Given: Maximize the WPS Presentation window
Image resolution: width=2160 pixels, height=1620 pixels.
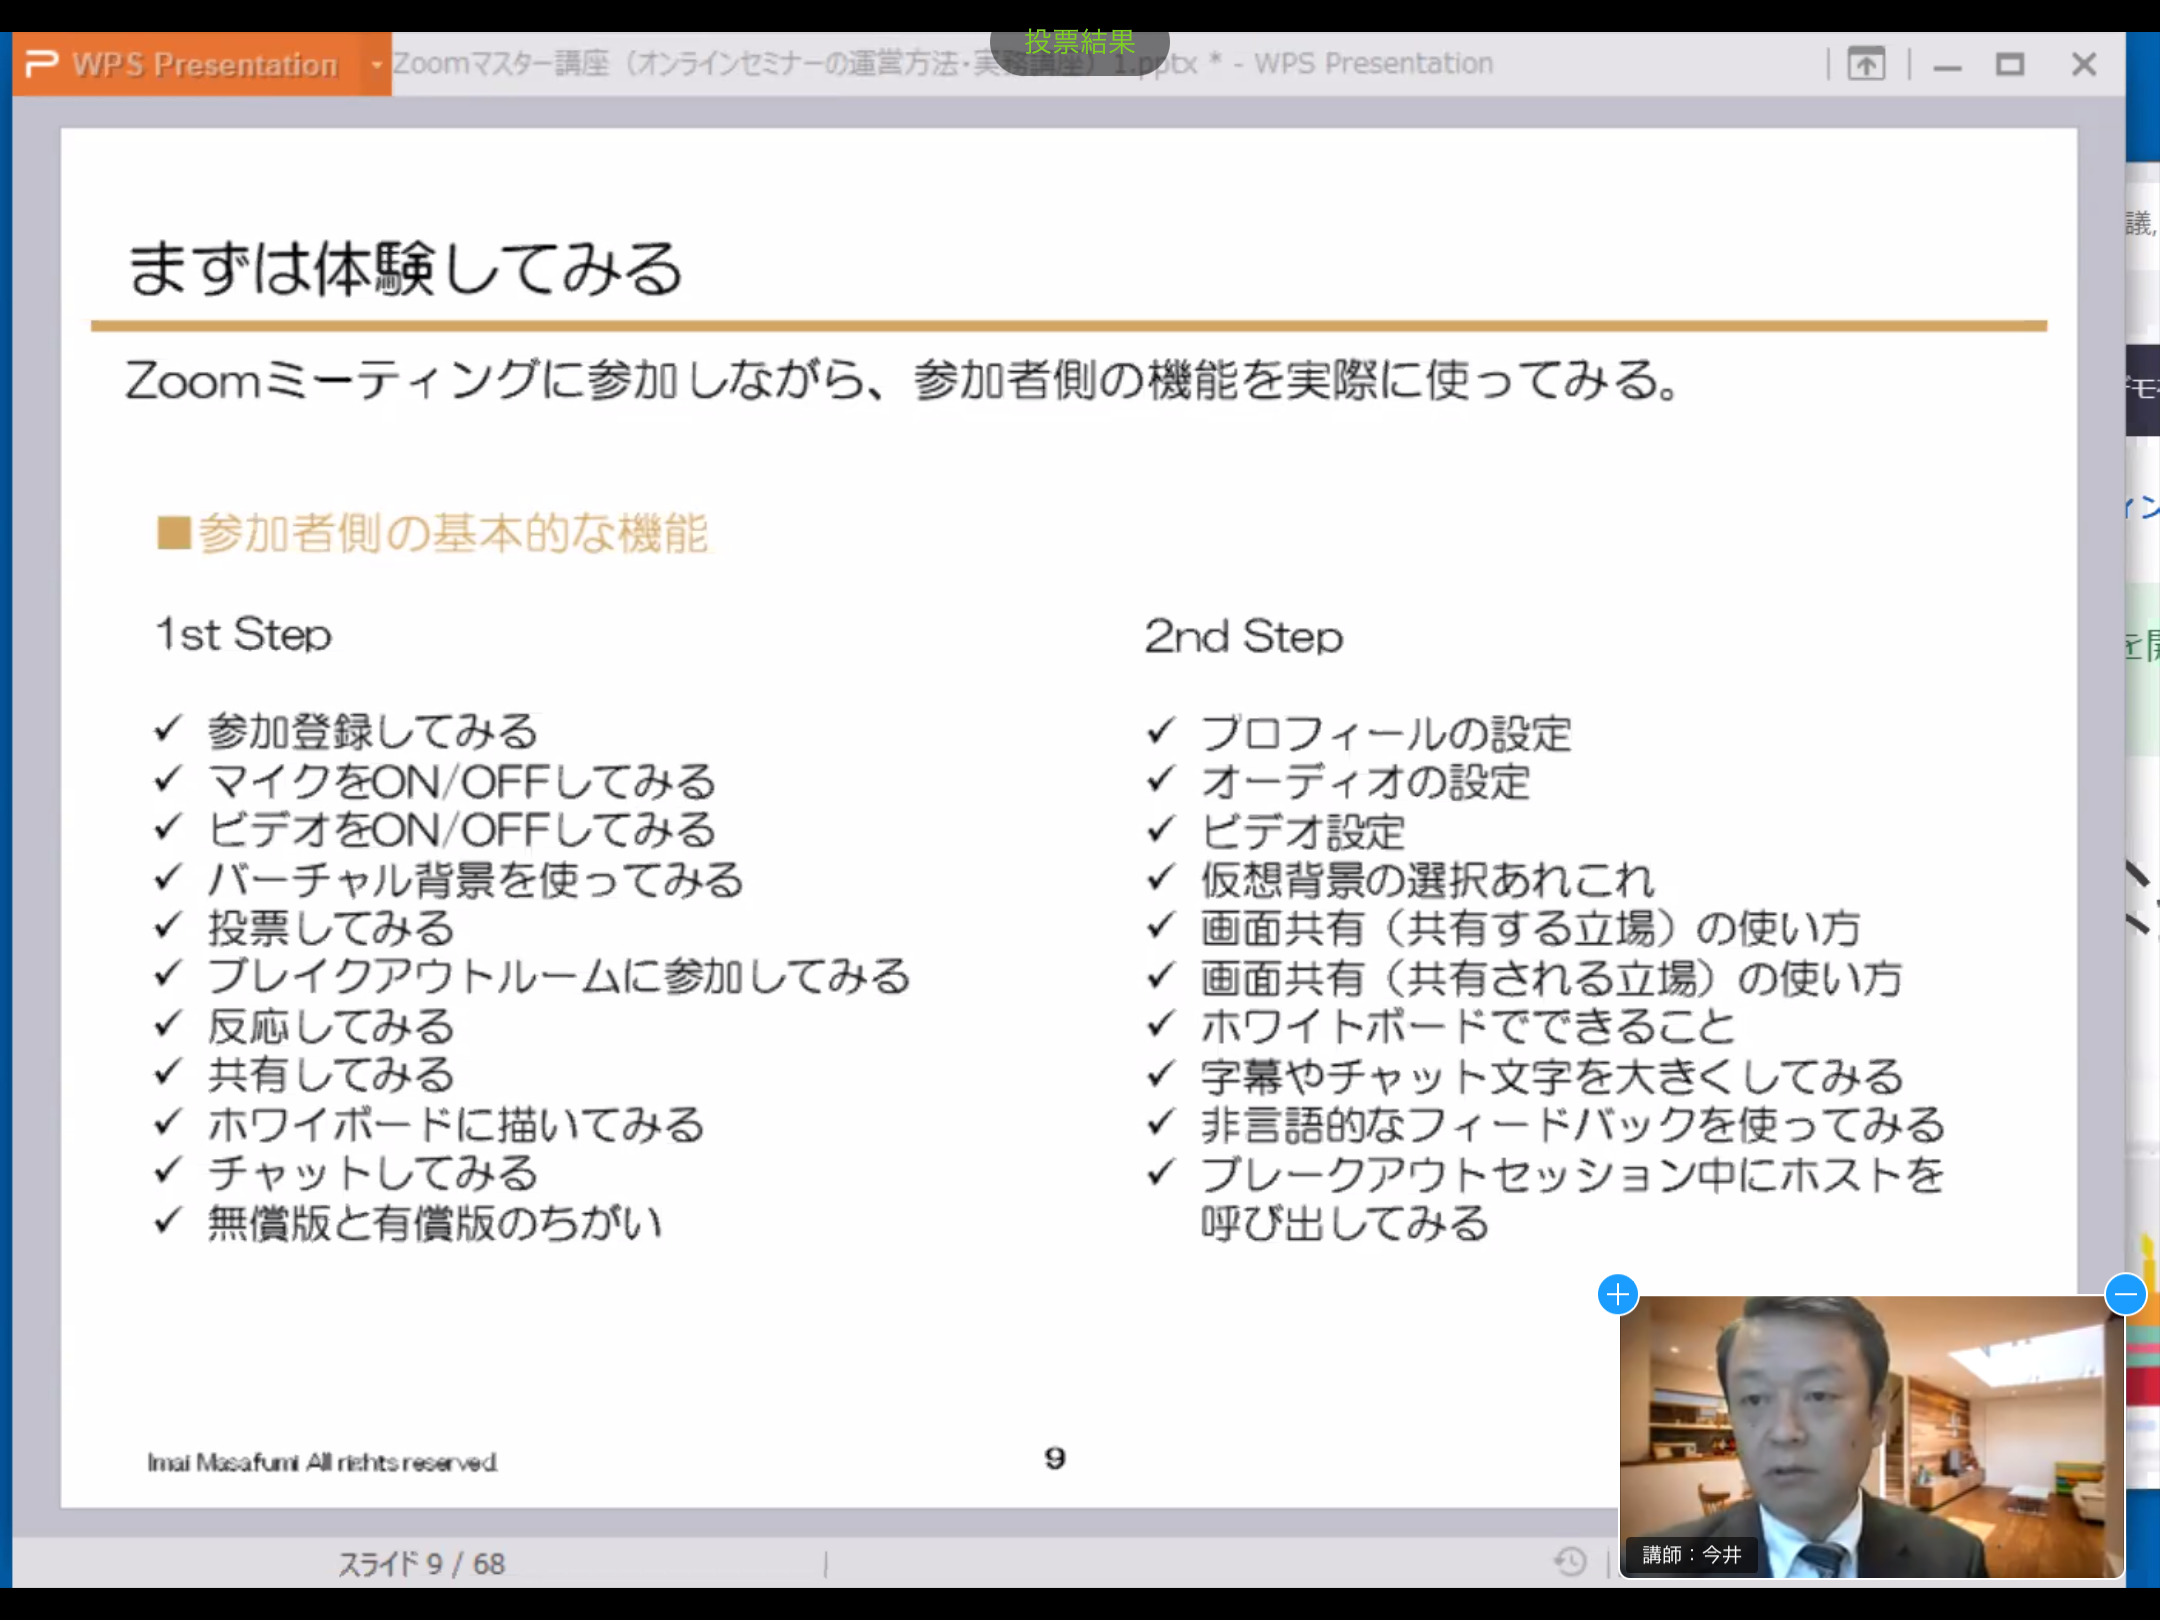Looking at the screenshot, I should (x=2010, y=65).
